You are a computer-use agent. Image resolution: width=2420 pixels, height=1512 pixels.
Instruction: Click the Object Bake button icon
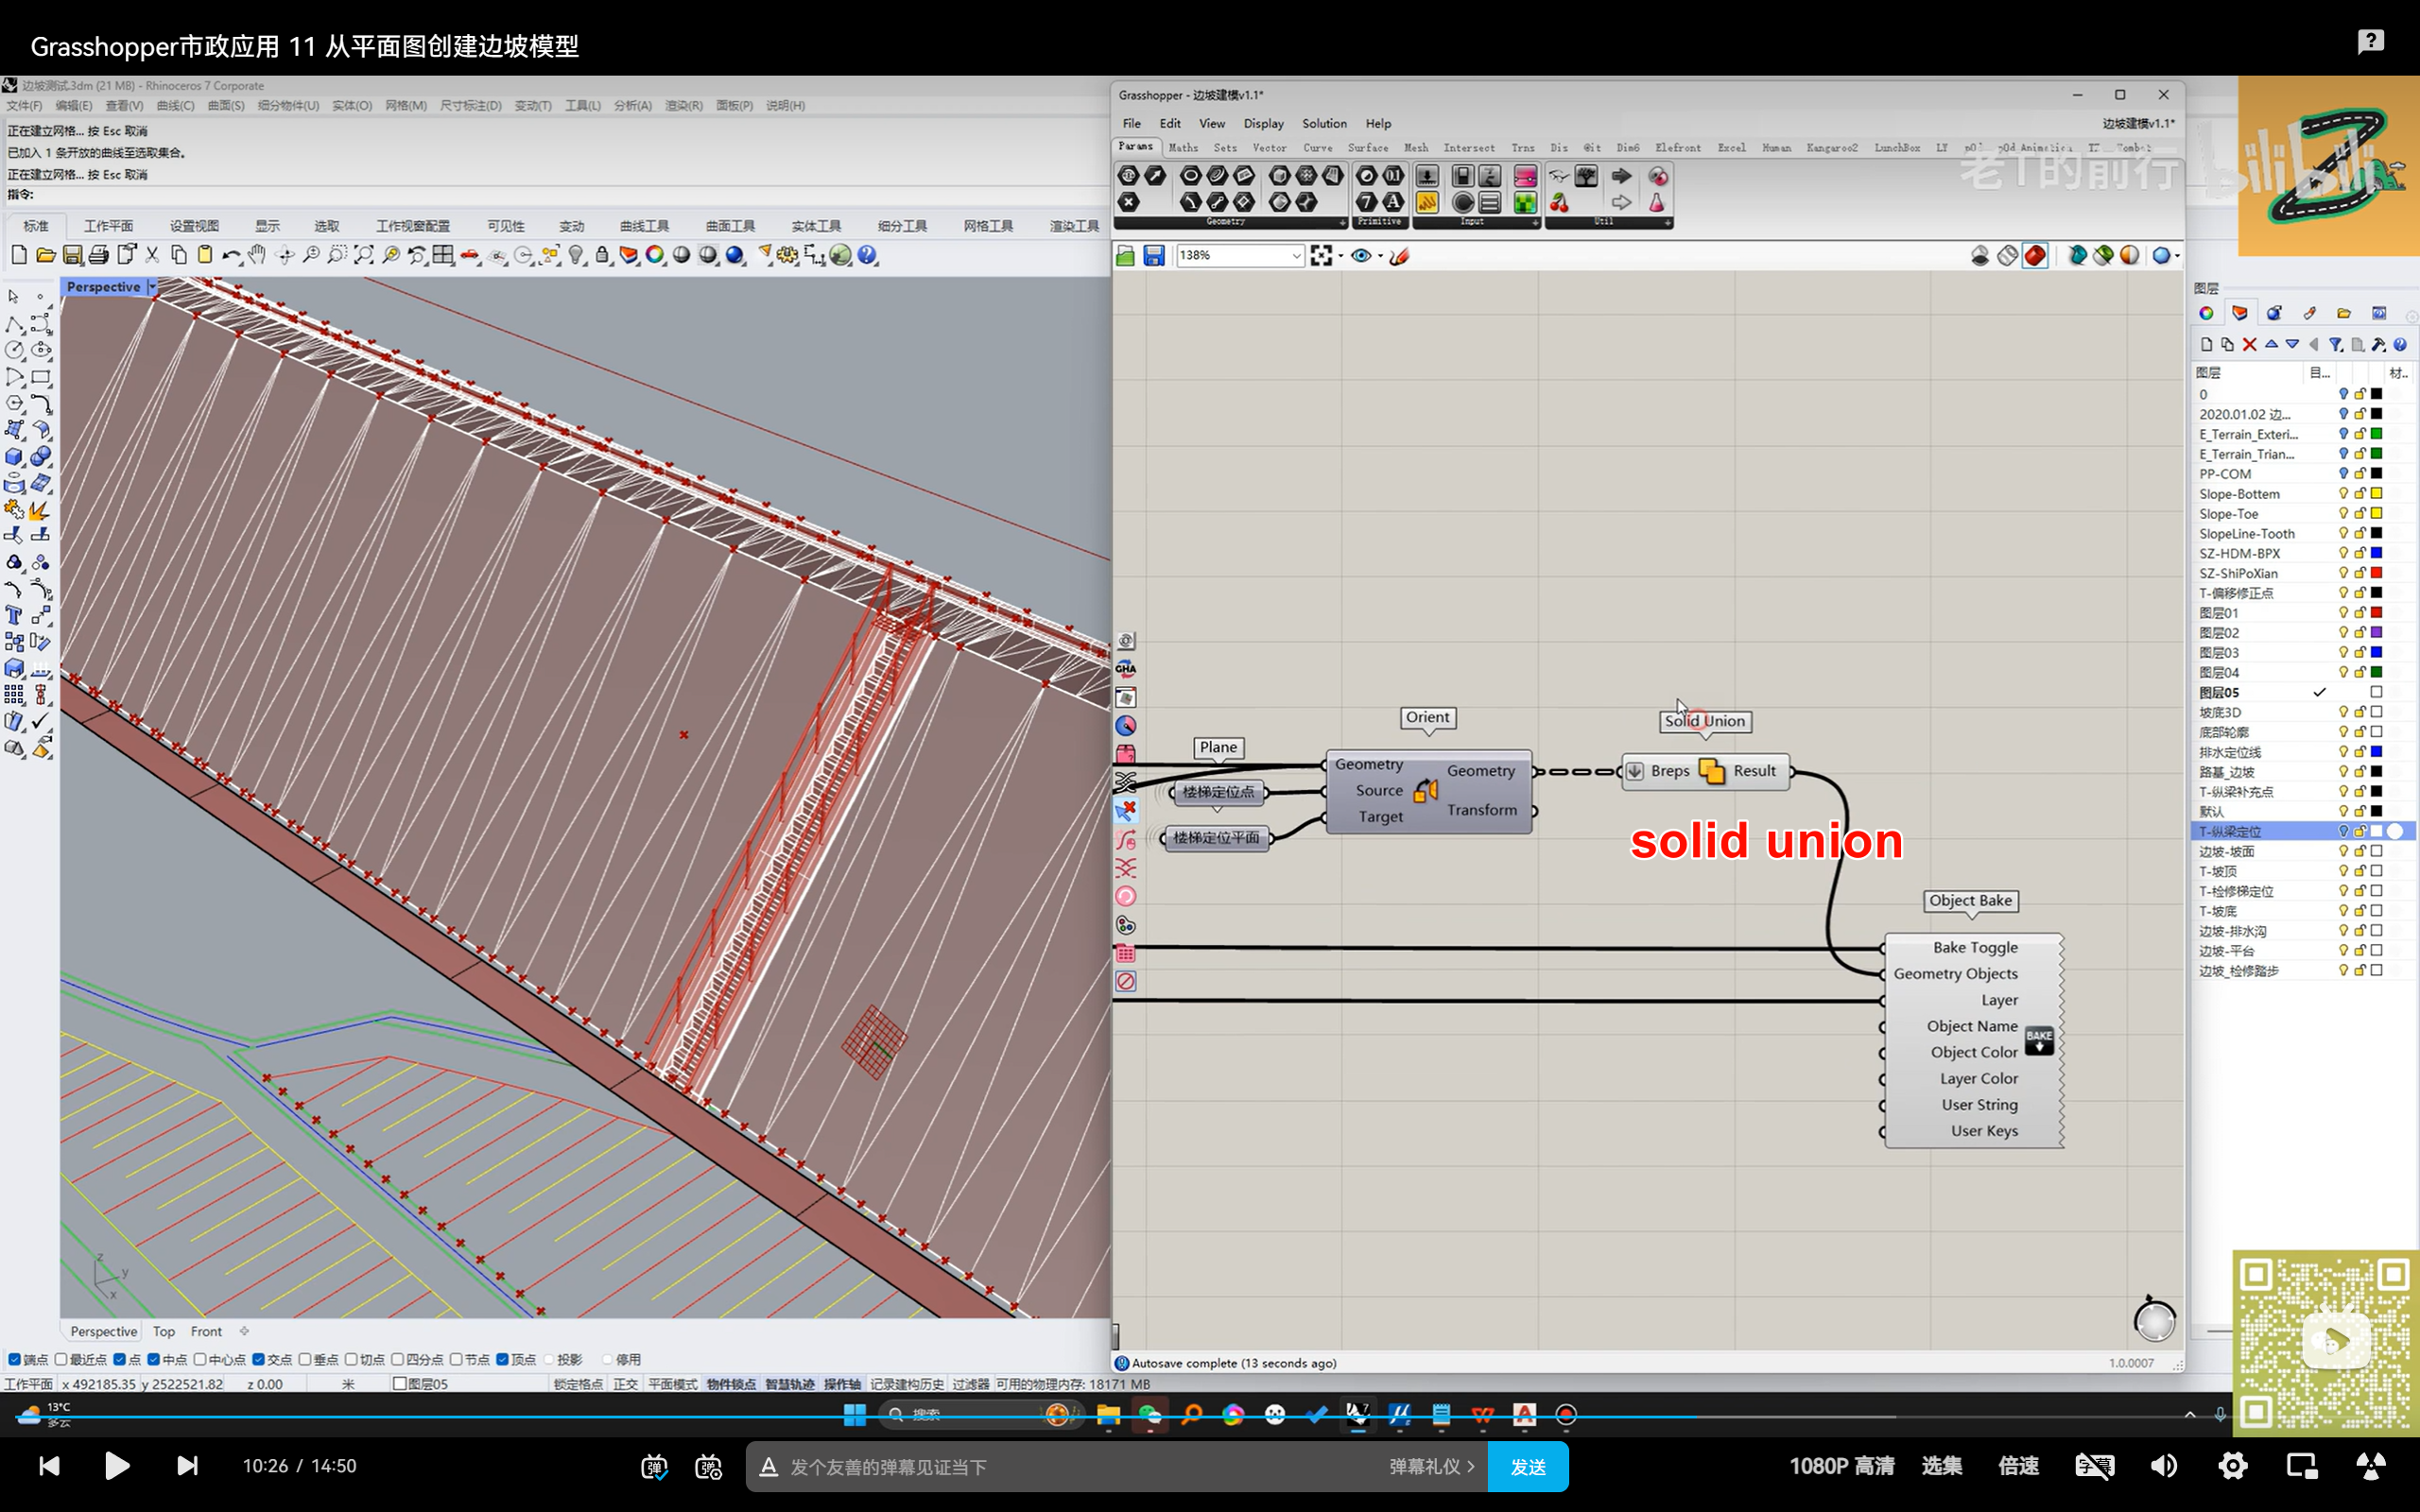click(x=2038, y=1040)
